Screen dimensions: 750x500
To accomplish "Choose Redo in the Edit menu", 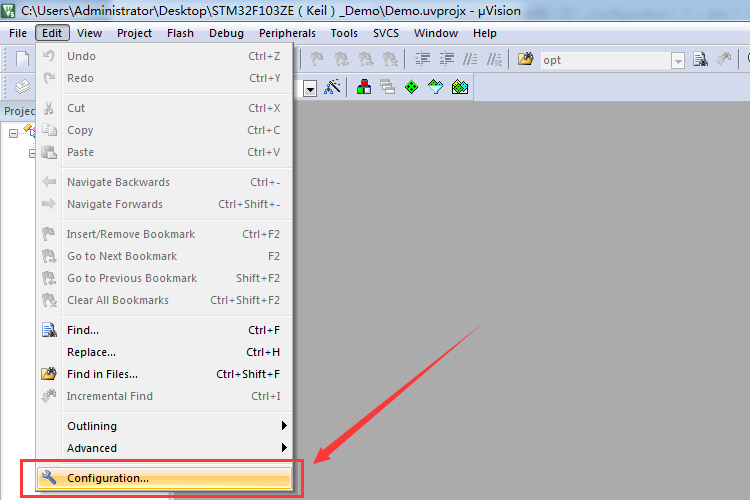I will pos(165,78).
